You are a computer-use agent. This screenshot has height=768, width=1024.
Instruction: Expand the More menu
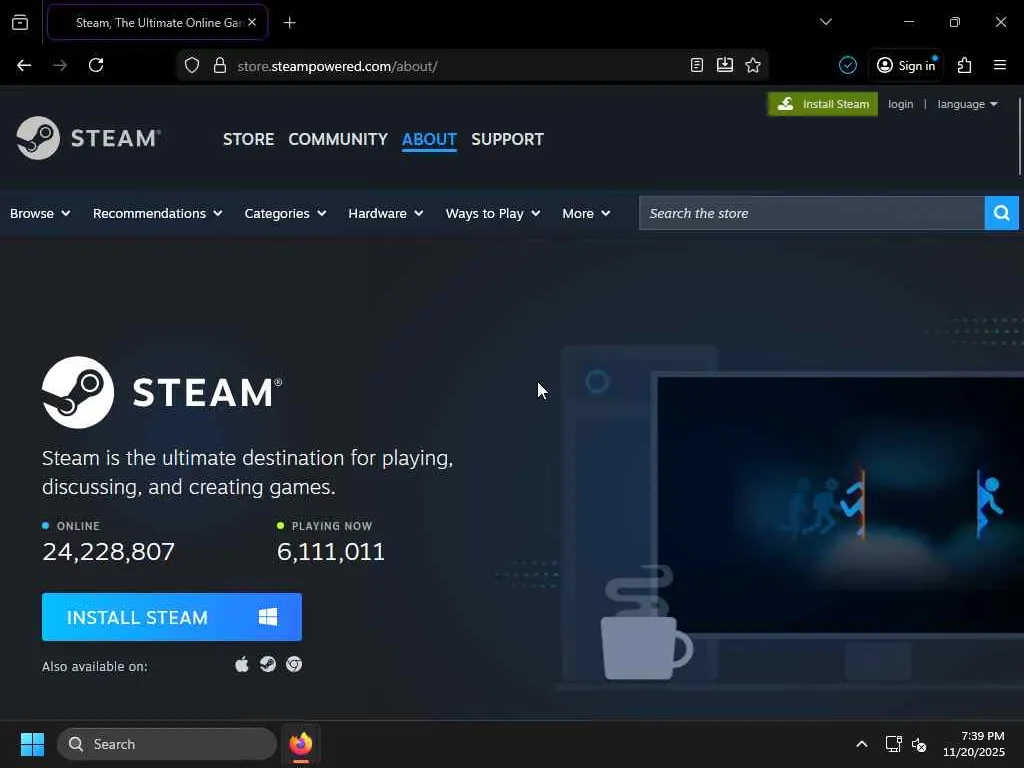pyautogui.click(x=586, y=214)
